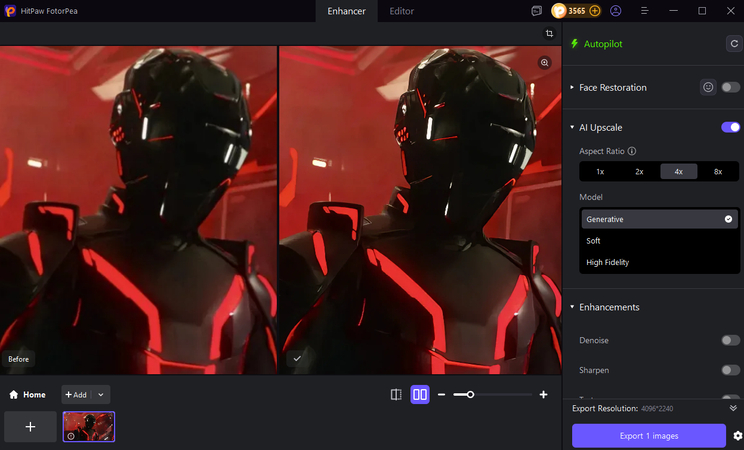Click the Autopilot lightning button
The image size is (744, 450).
point(596,44)
